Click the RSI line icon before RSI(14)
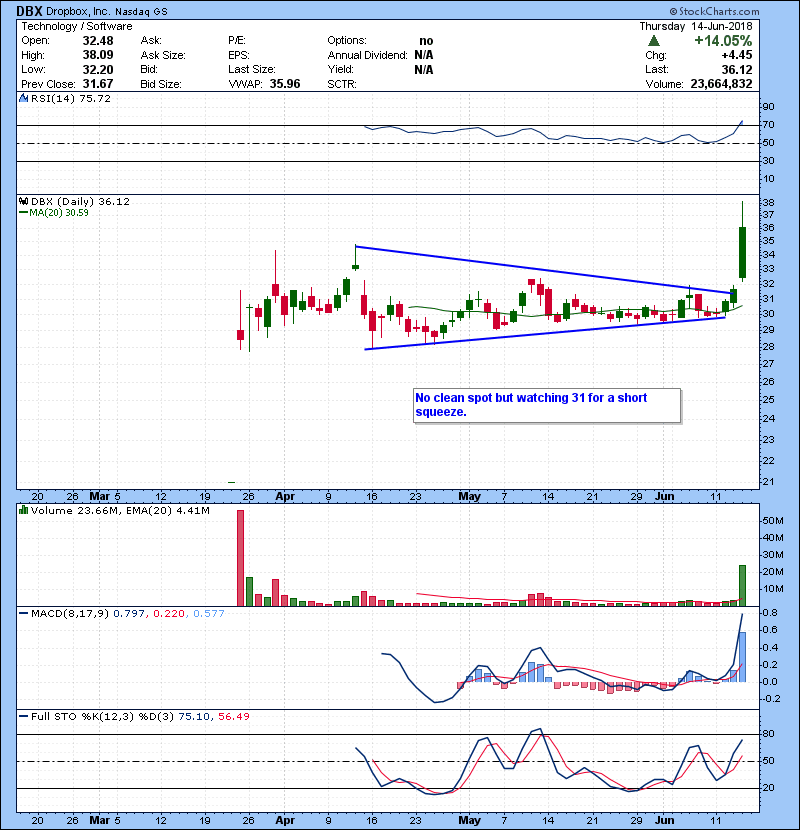This screenshot has width=800, height=830. click(x=23, y=98)
